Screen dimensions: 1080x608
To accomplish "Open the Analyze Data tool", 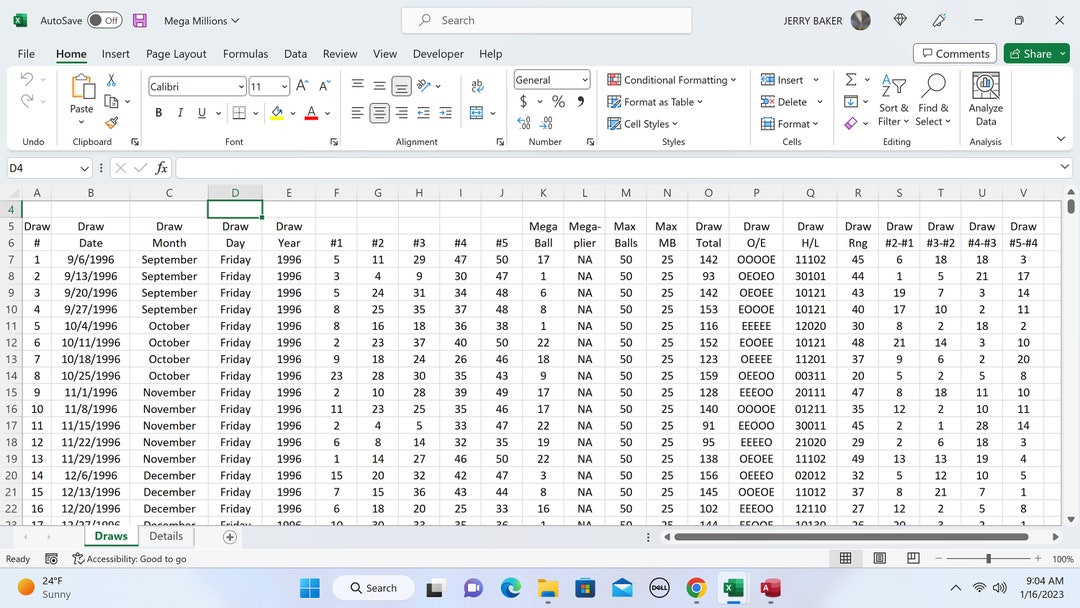I will [986, 100].
